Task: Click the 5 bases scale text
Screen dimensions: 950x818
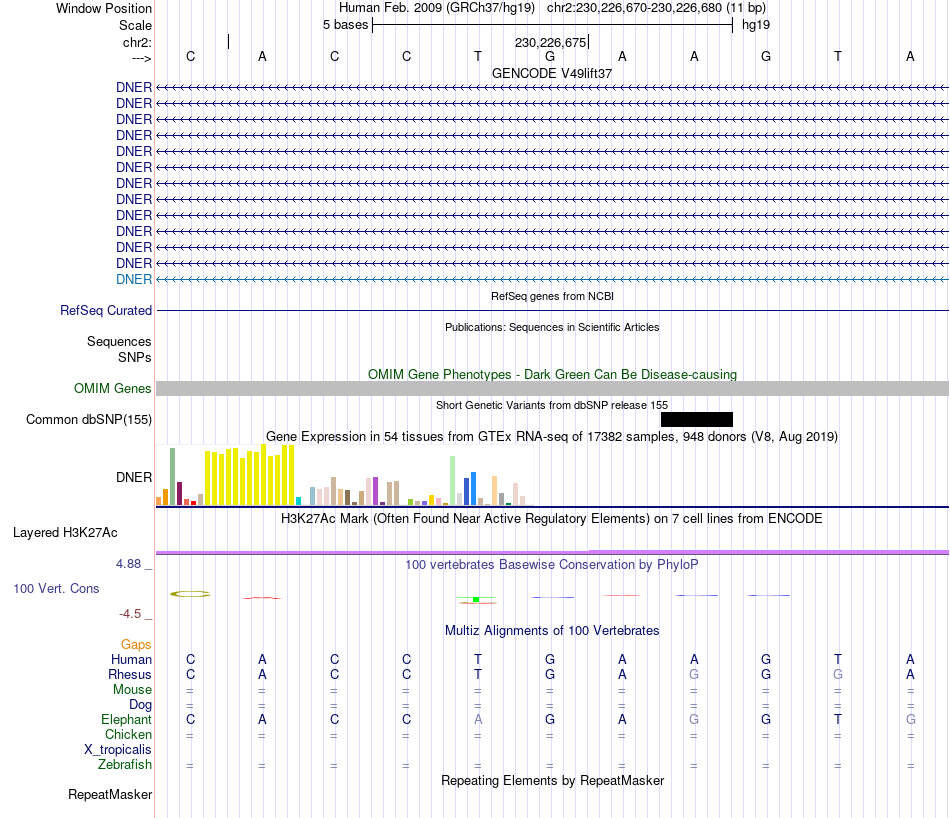Action: click(x=345, y=25)
